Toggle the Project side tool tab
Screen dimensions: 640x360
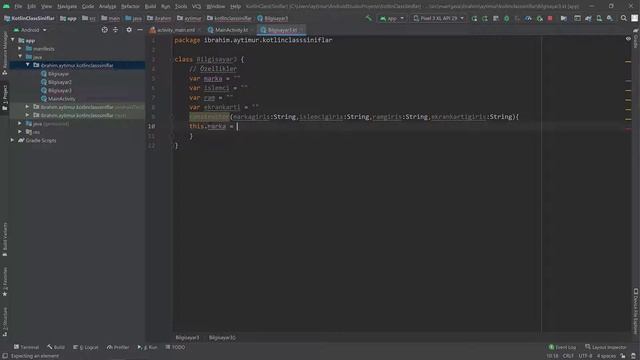(5, 97)
